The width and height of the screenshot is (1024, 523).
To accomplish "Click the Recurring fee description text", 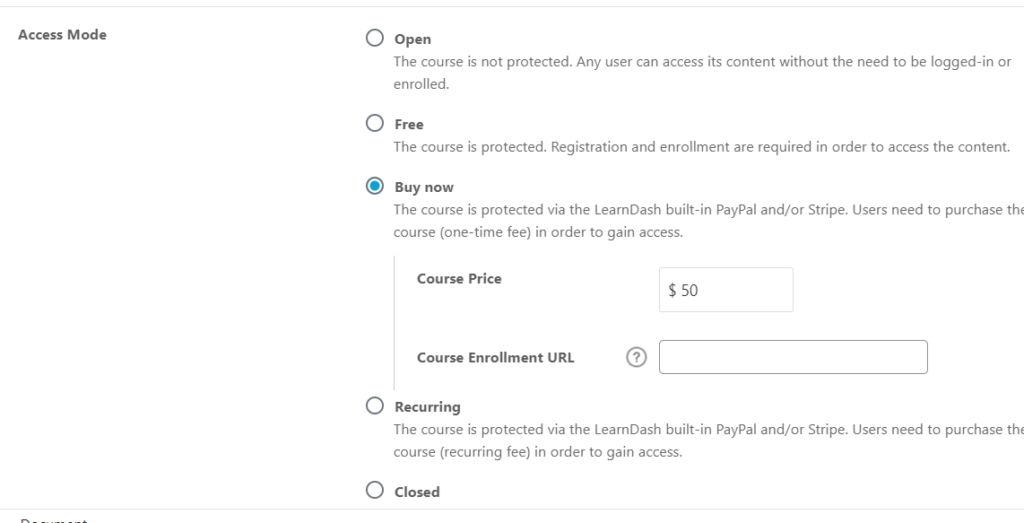I will pos(709,441).
